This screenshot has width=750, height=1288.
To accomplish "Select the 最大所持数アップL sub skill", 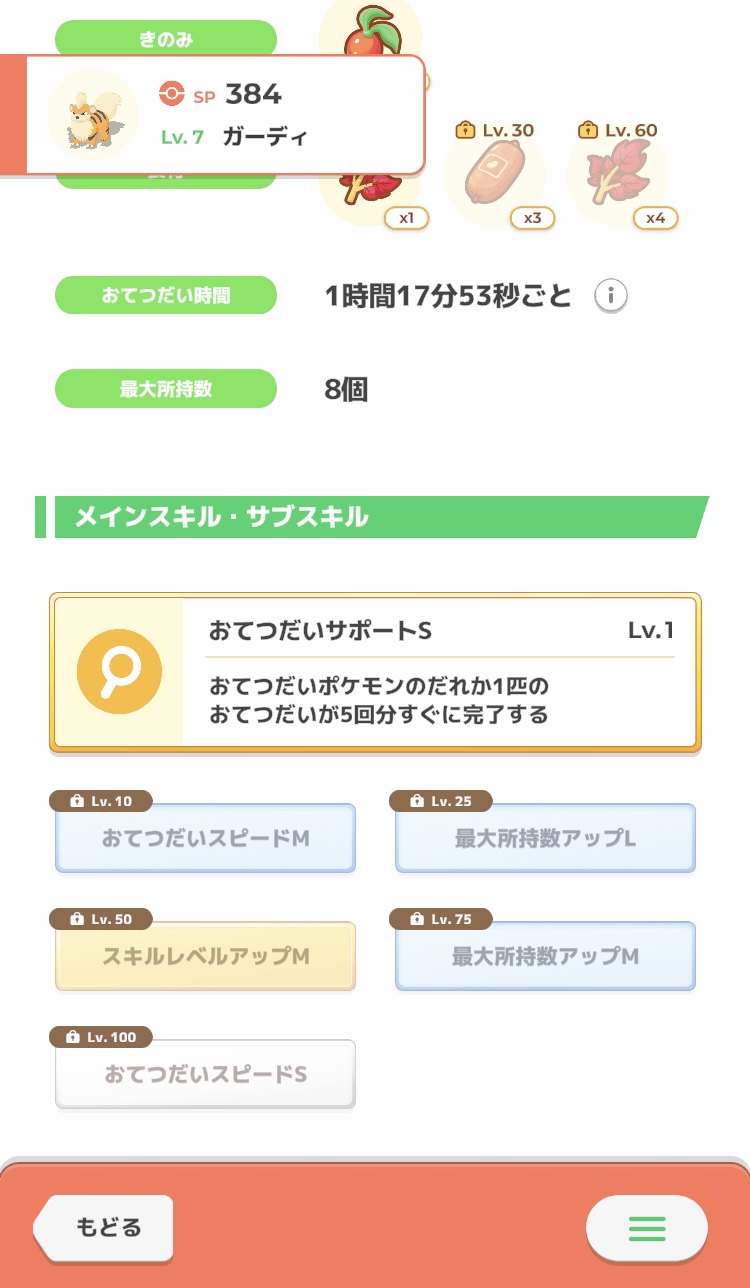I will [545, 838].
